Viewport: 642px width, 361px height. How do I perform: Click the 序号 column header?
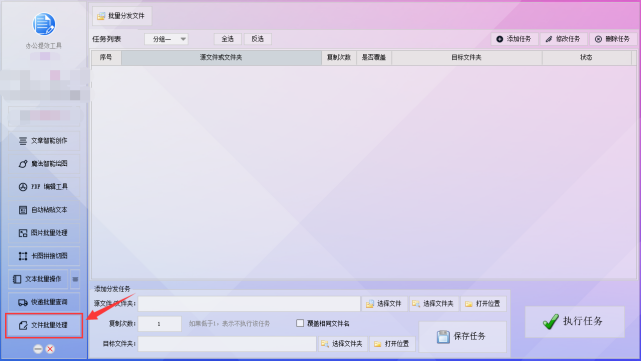tap(106, 58)
